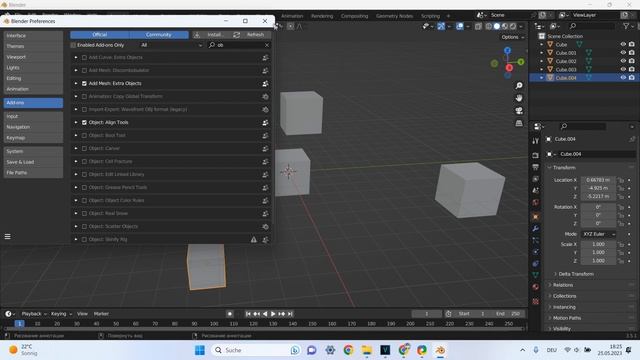Image resolution: width=640 pixels, height=360 pixels.
Task: Expand the Cube.001 tree item in outliner
Action: [x=542, y=53]
